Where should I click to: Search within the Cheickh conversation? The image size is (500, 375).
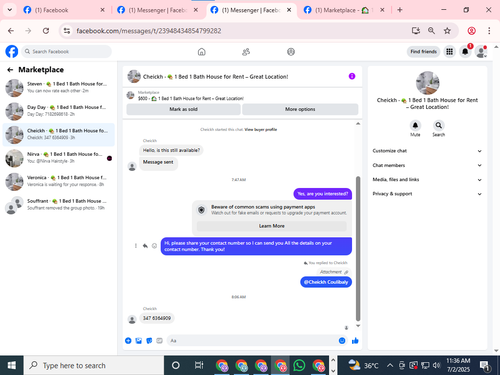pyautogui.click(x=439, y=125)
